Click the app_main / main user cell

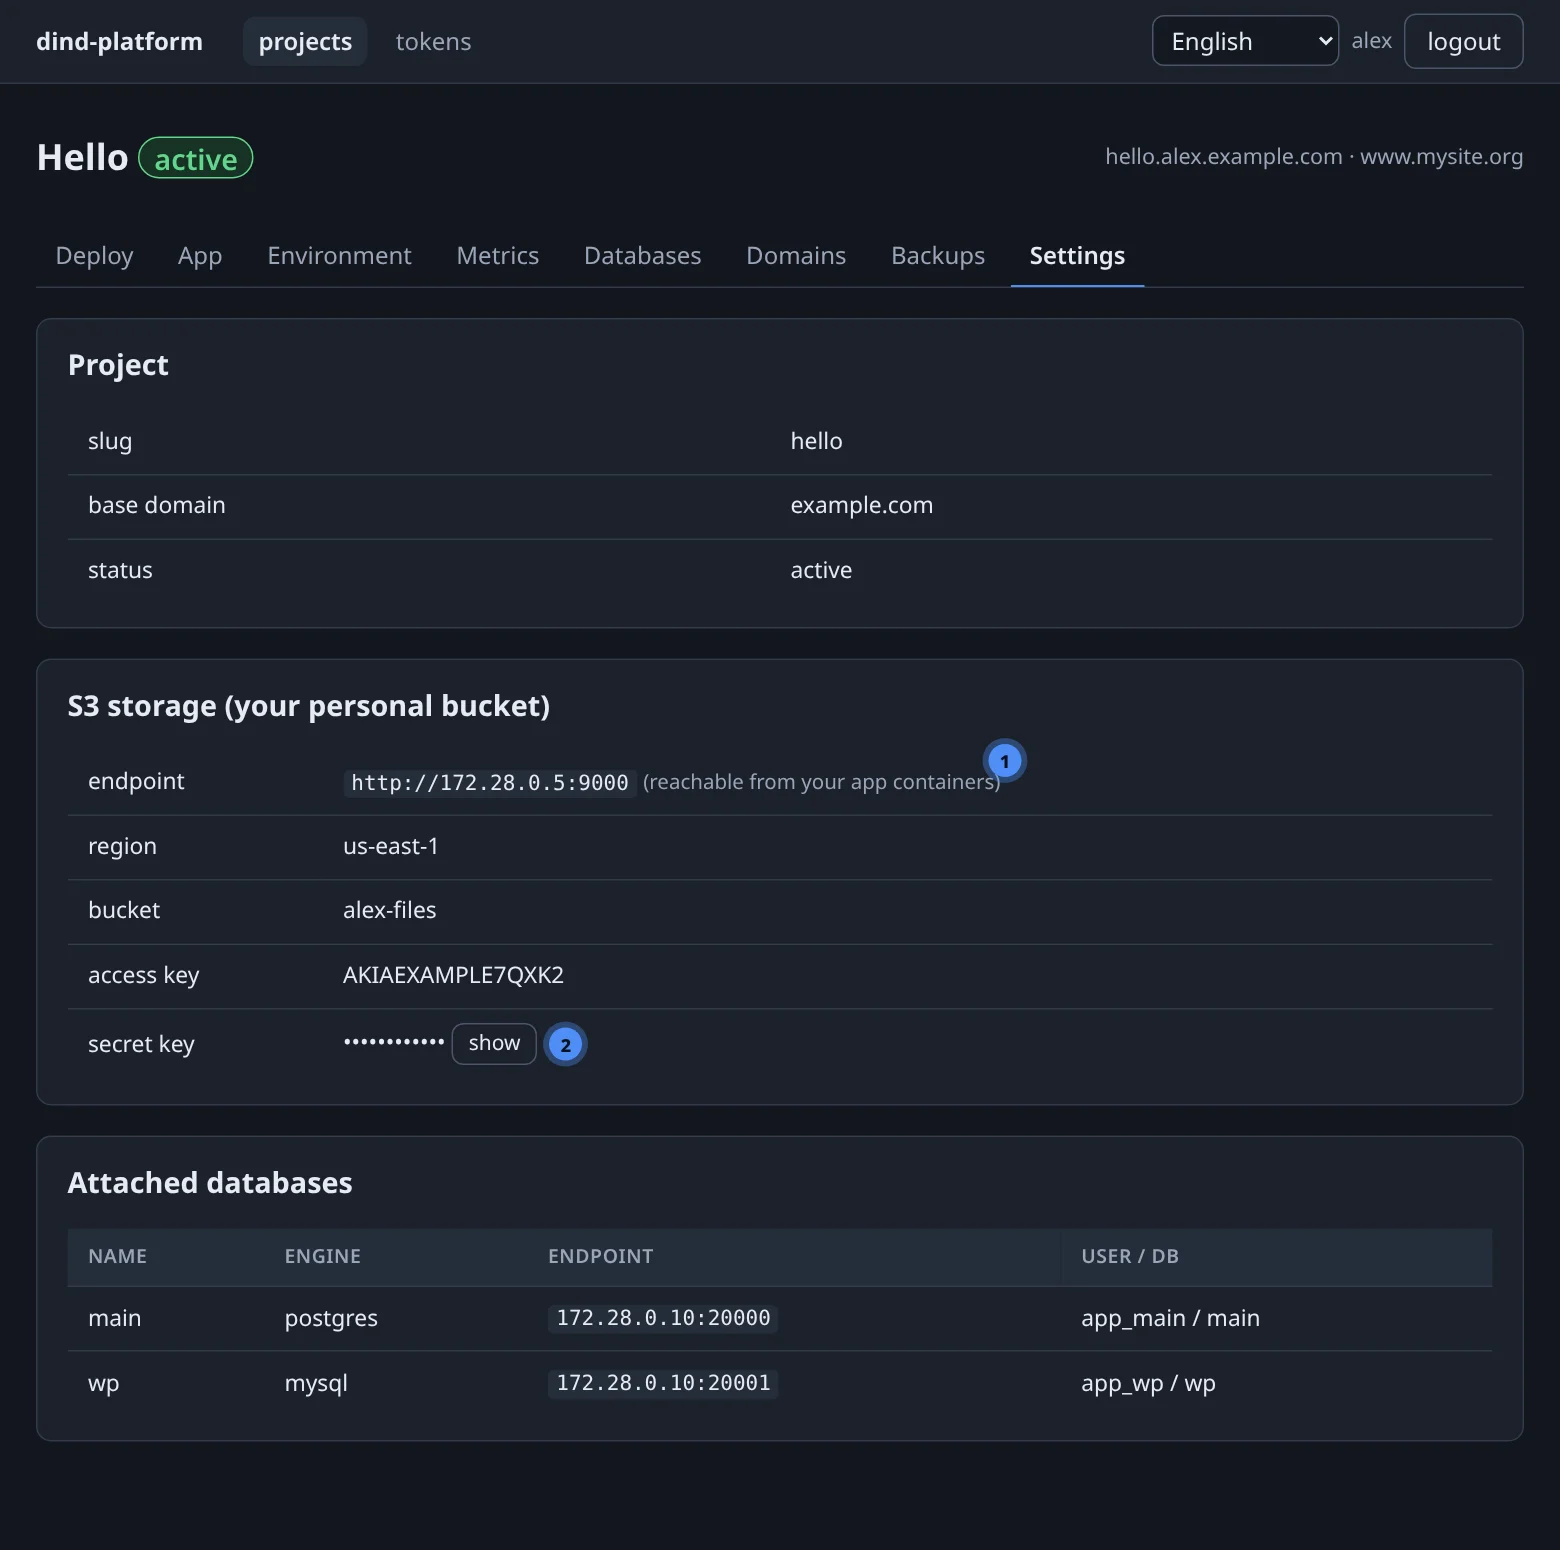pos(1170,1318)
